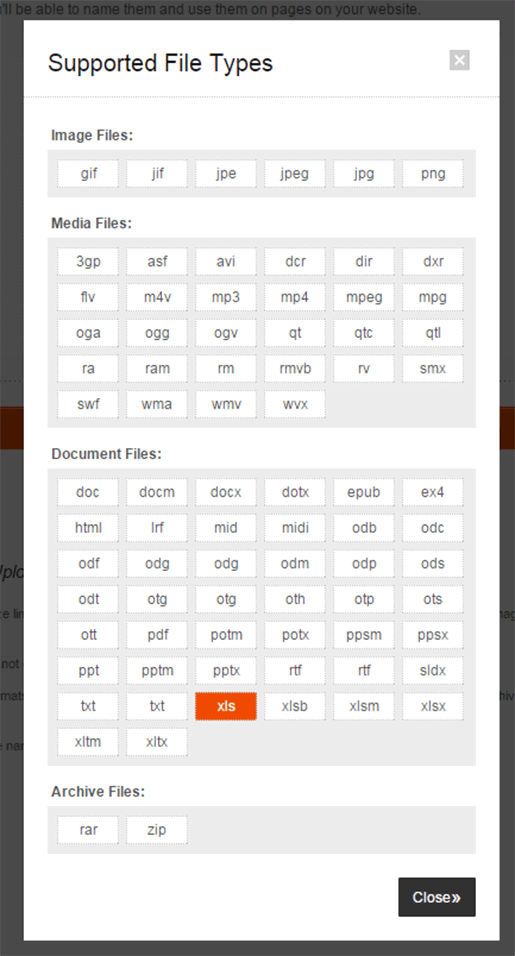The height and width of the screenshot is (956, 515).
Task: Click the jif file type chip
Action: [157, 173]
